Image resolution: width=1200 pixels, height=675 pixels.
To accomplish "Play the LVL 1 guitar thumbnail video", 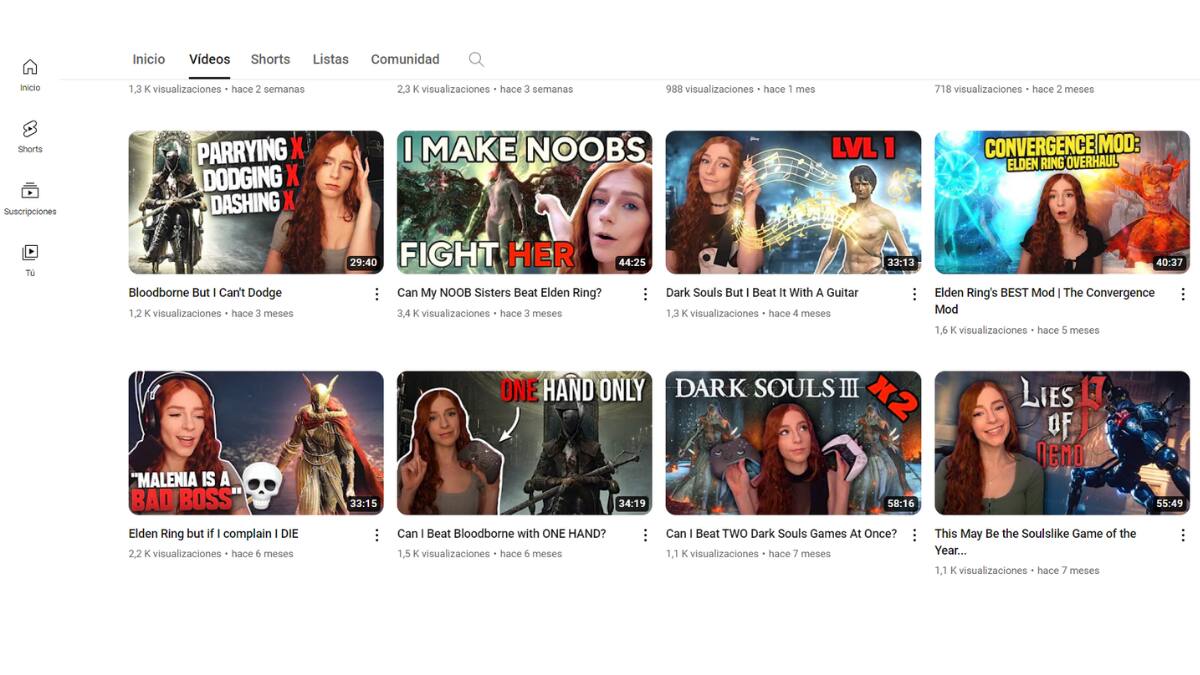I will 793,202.
